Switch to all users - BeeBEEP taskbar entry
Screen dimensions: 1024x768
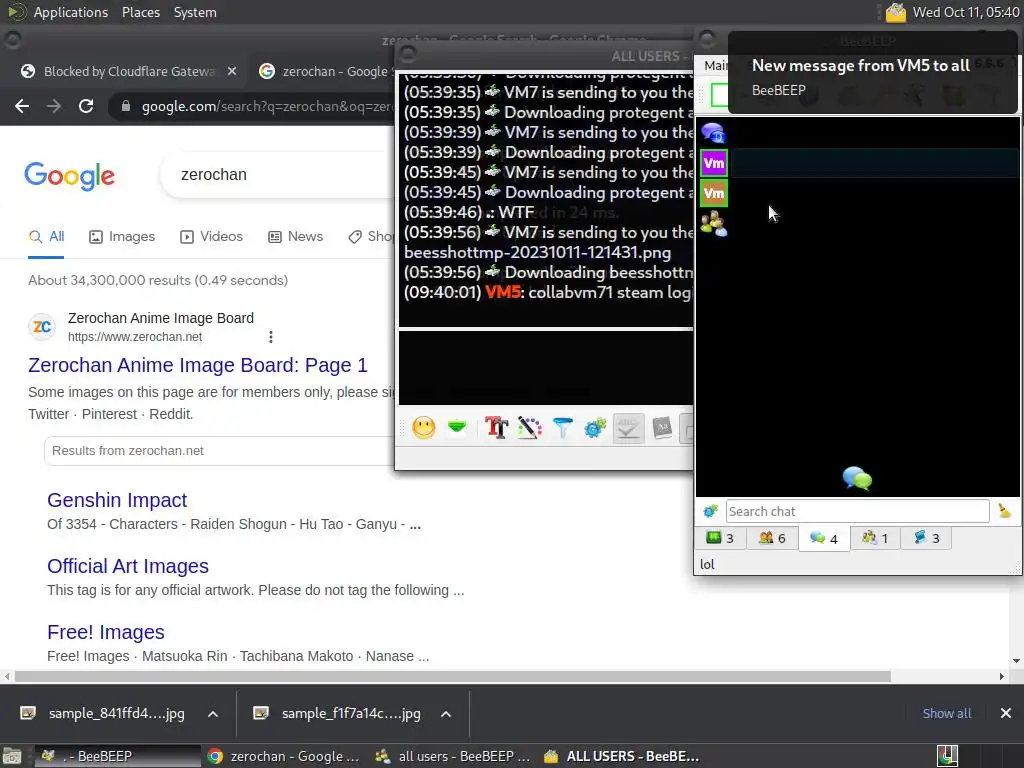453,756
